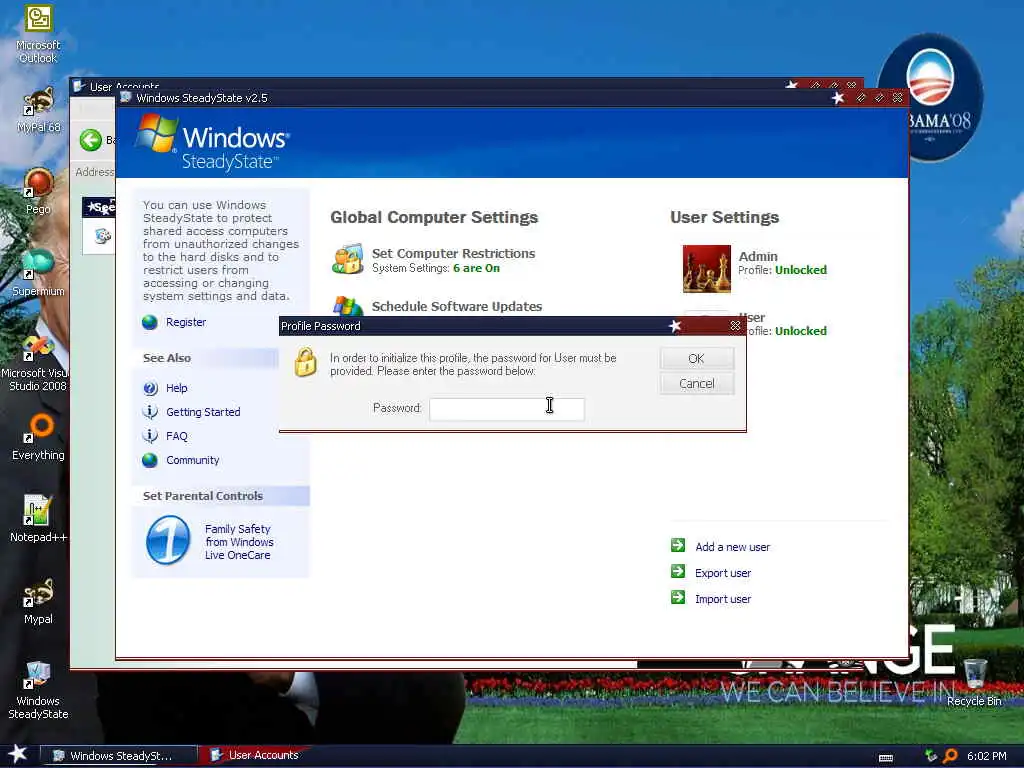Open the FAQ link

pos(176,436)
